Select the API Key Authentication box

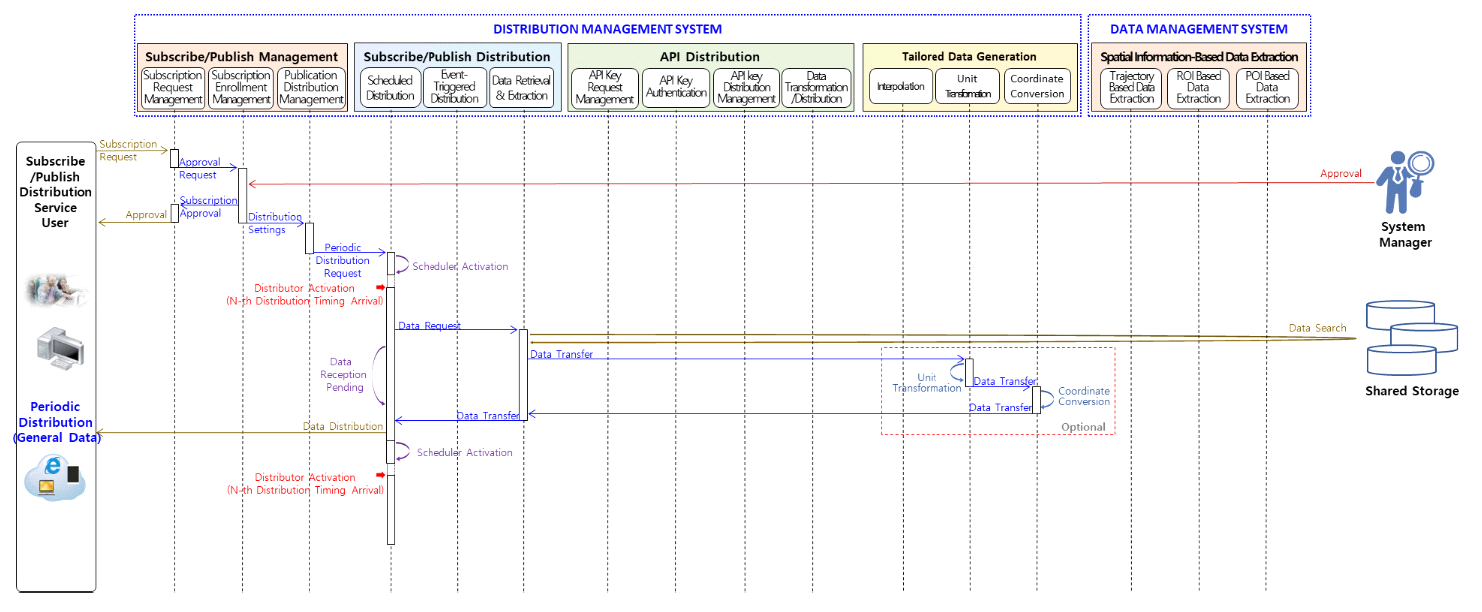676,88
